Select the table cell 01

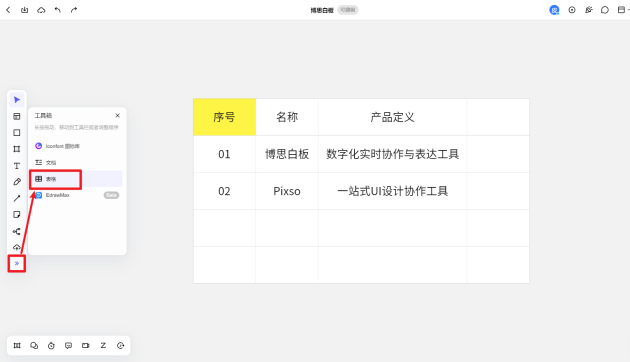(x=225, y=154)
